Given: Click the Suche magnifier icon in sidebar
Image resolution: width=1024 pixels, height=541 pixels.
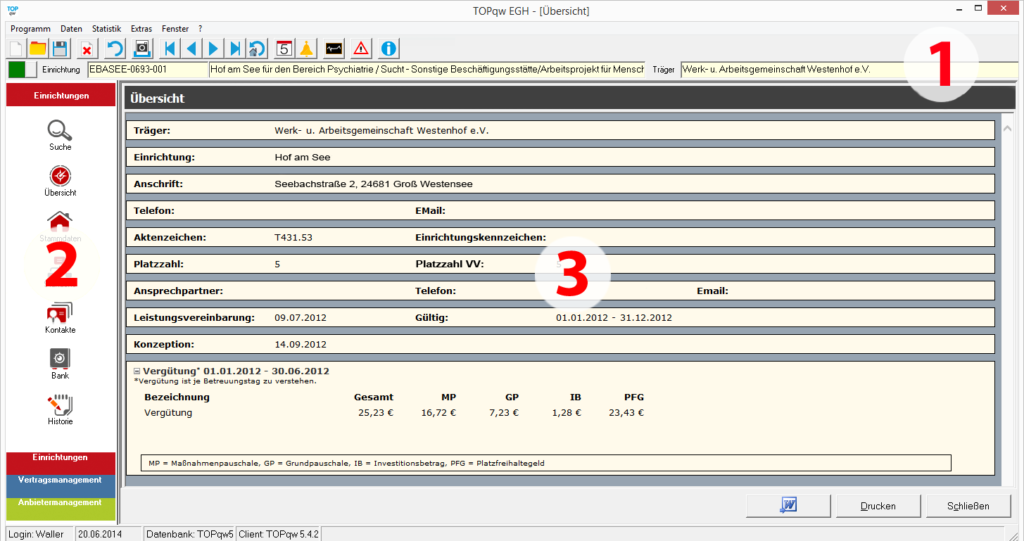Looking at the screenshot, I should (x=60, y=131).
